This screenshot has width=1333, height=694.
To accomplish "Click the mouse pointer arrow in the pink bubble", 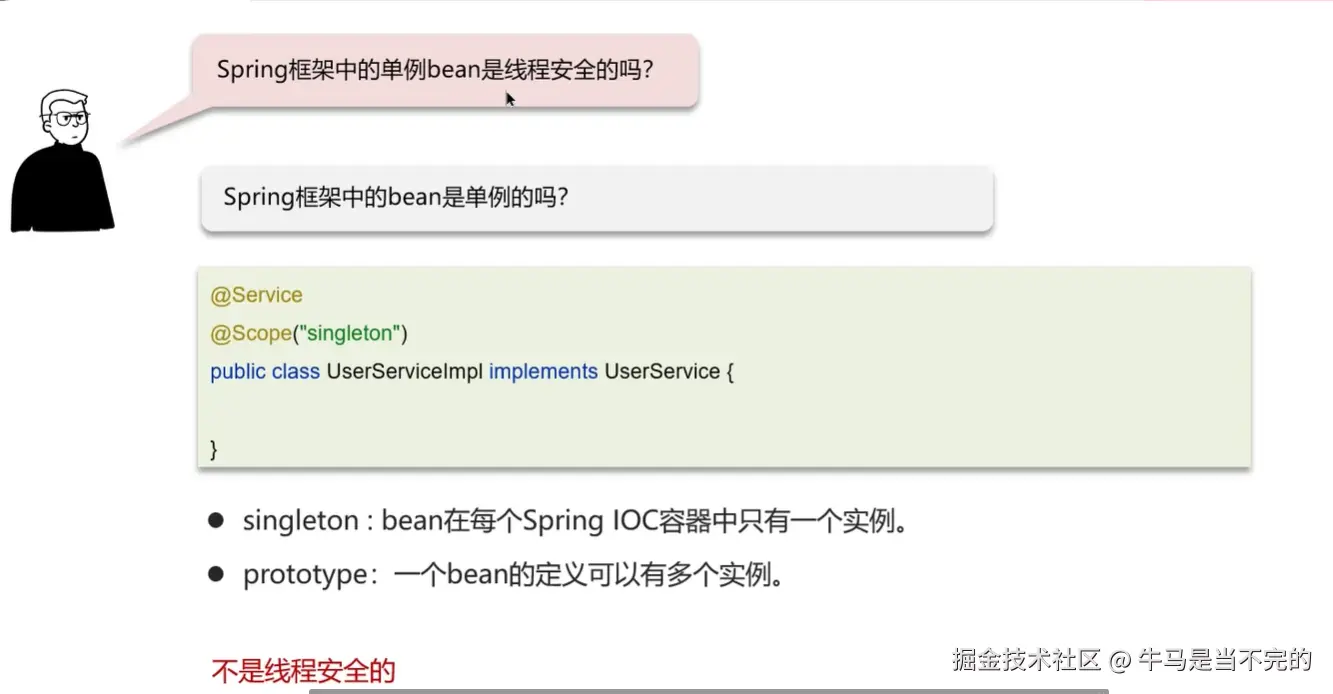I will [x=510, y=98].
